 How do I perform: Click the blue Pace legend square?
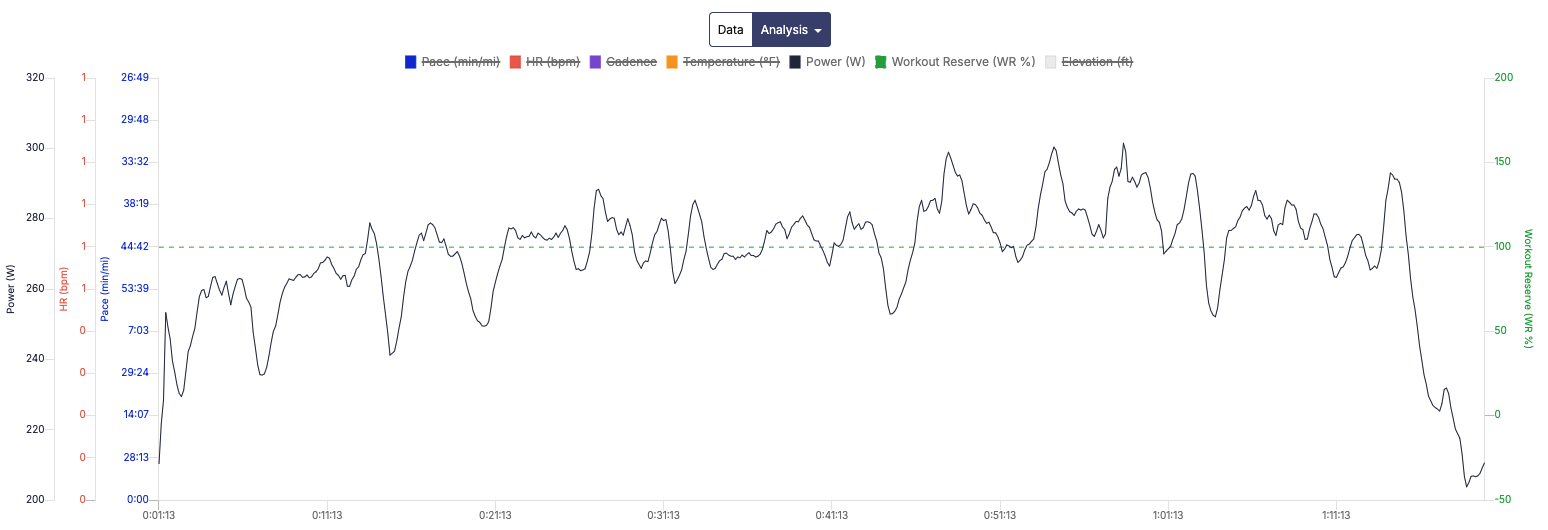click(x=410, y=62)
